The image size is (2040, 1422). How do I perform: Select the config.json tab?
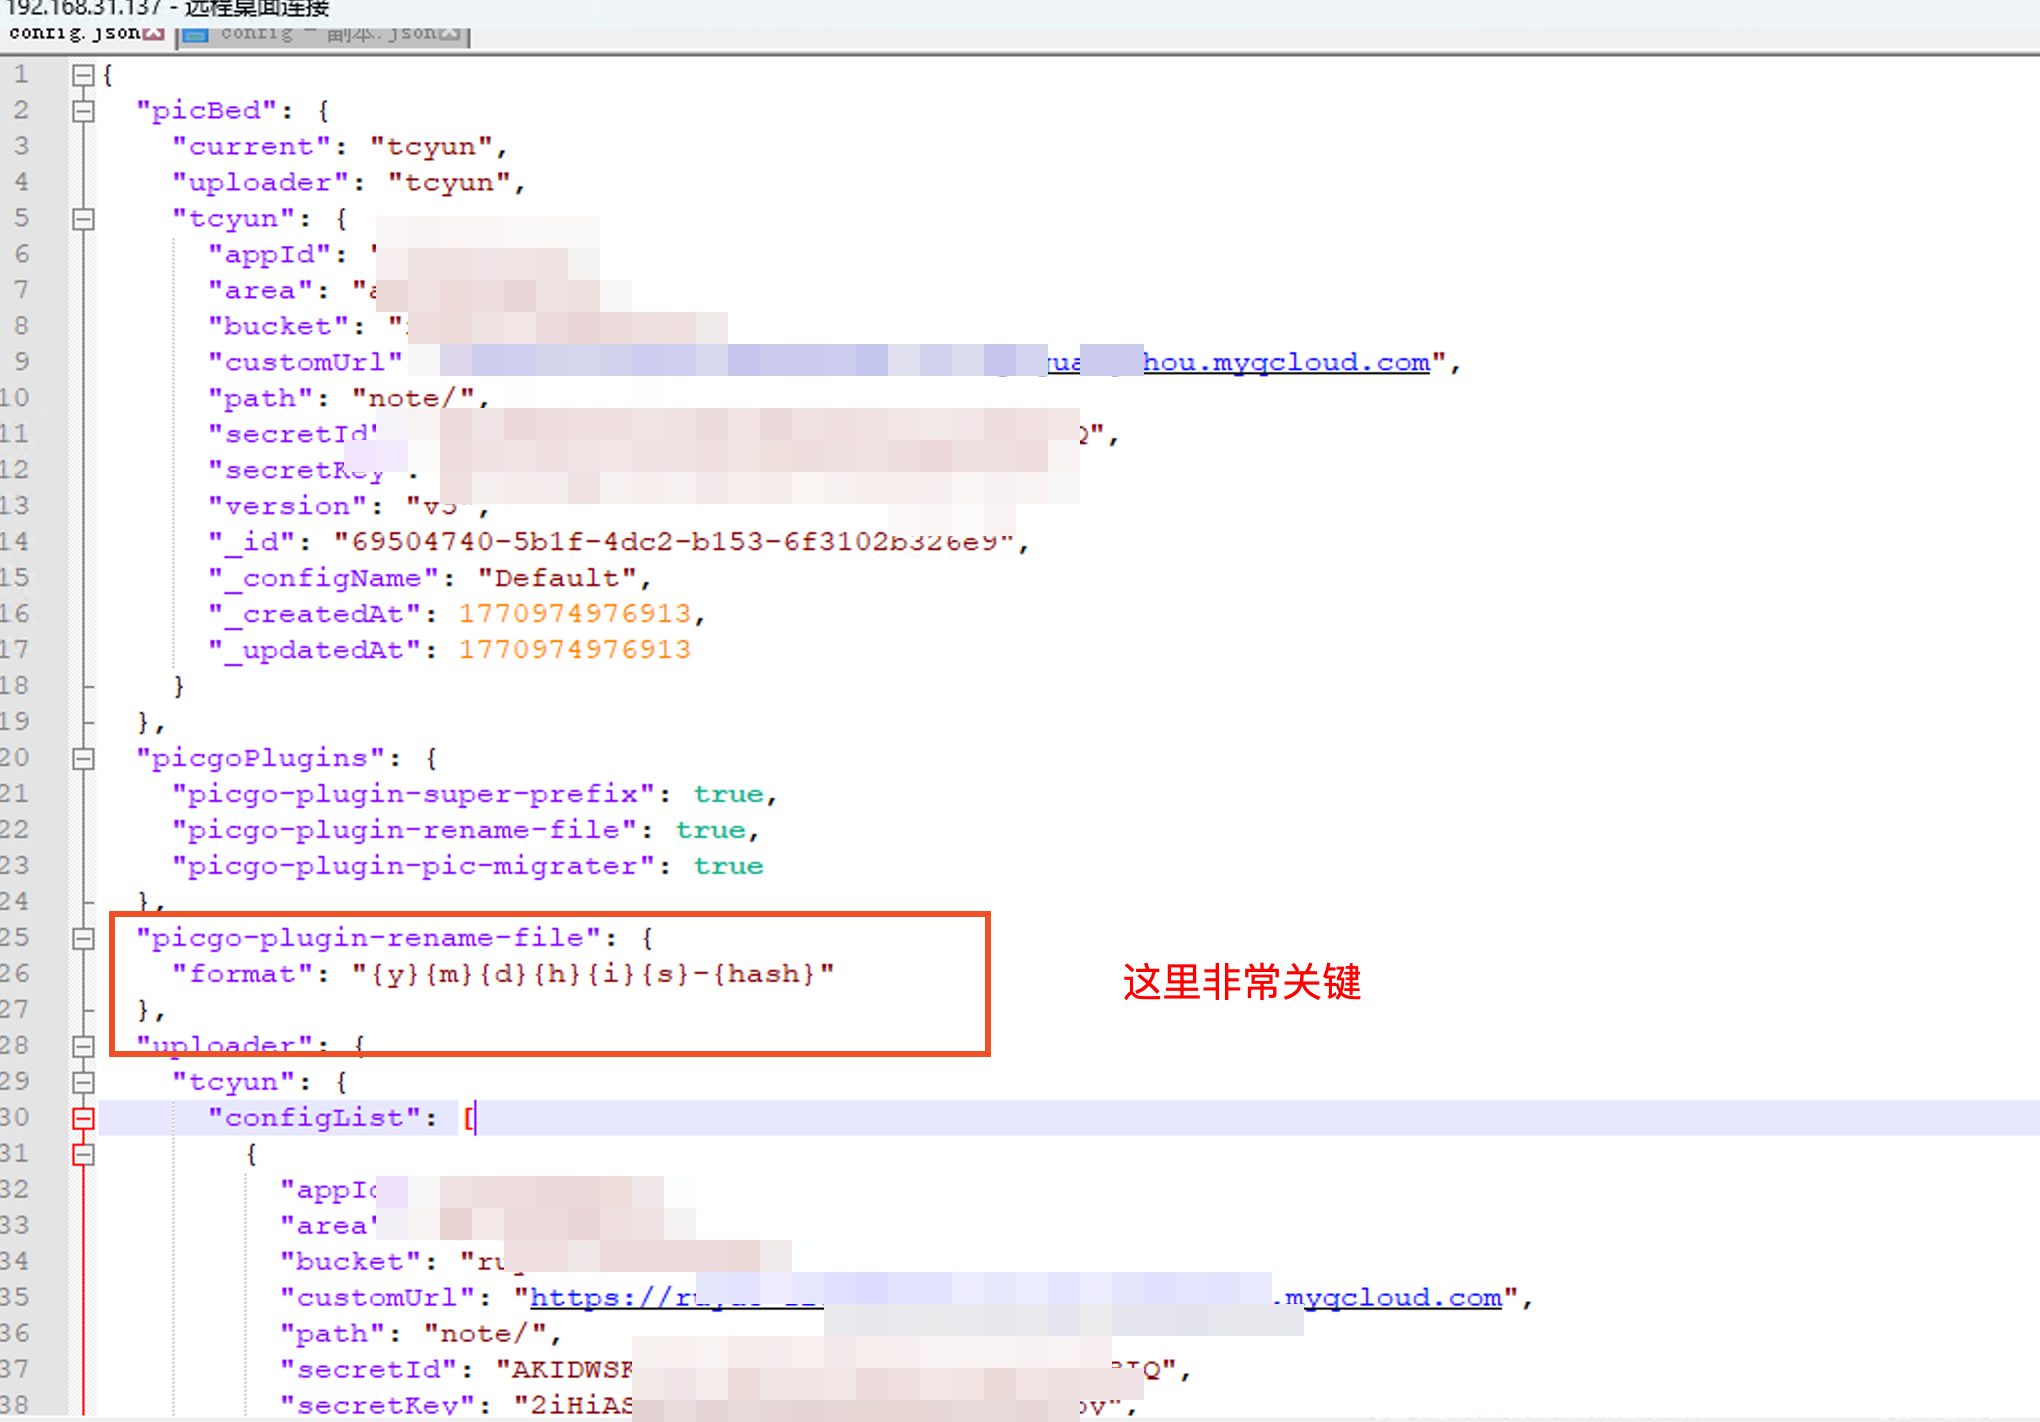[85, 33]
